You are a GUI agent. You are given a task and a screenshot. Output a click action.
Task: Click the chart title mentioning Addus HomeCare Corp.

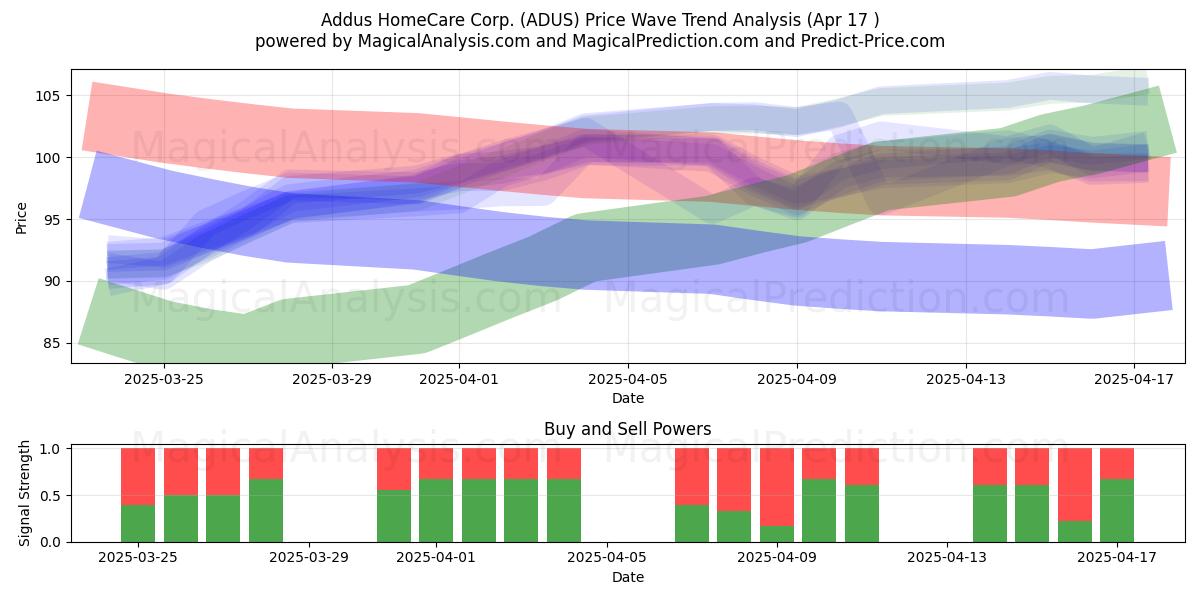600,19
